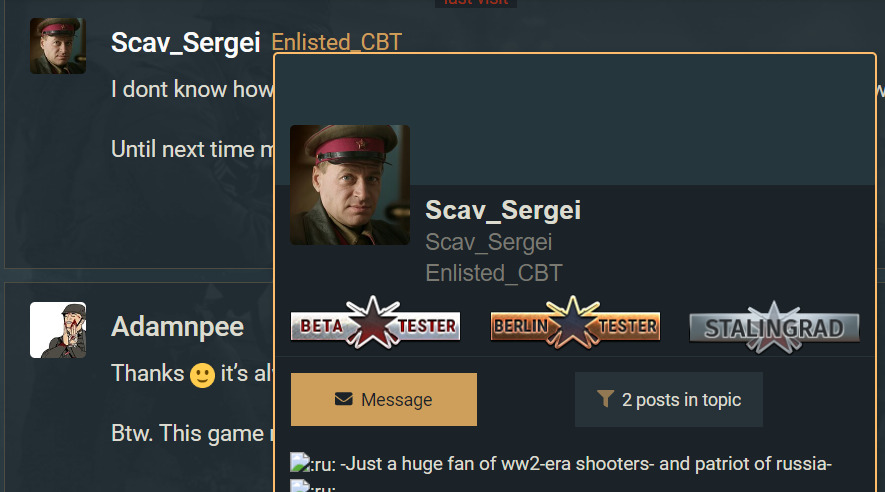Screen dimensions: 885x492
Task: Click the user bio text about ww2-era shooters
Action: click(x=586, y=464)
